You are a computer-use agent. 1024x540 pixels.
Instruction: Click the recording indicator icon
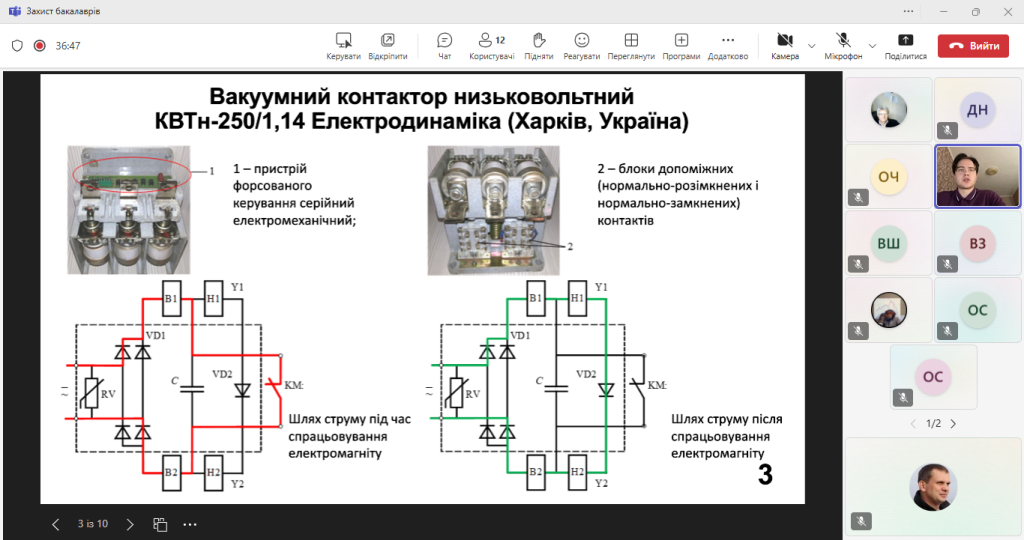[40, 46]
